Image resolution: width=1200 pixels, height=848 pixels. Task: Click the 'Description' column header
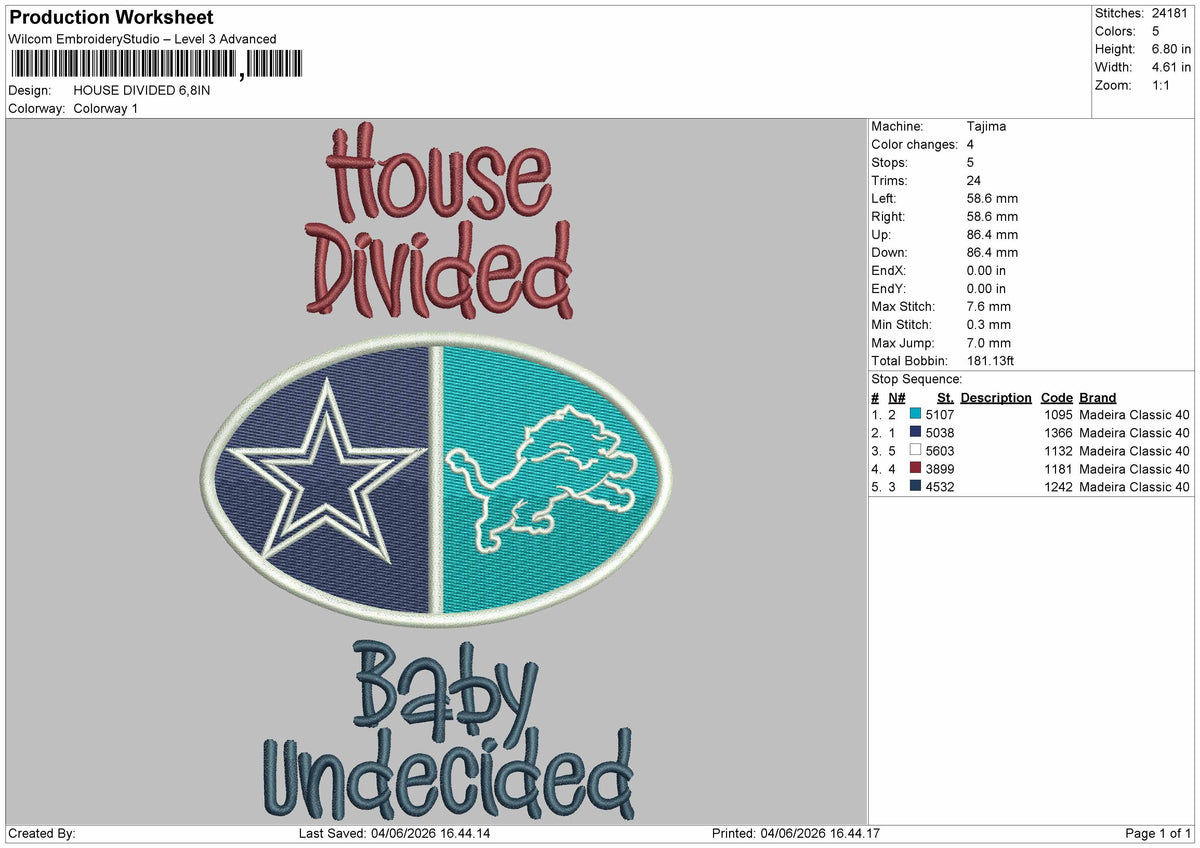(996, 398)
